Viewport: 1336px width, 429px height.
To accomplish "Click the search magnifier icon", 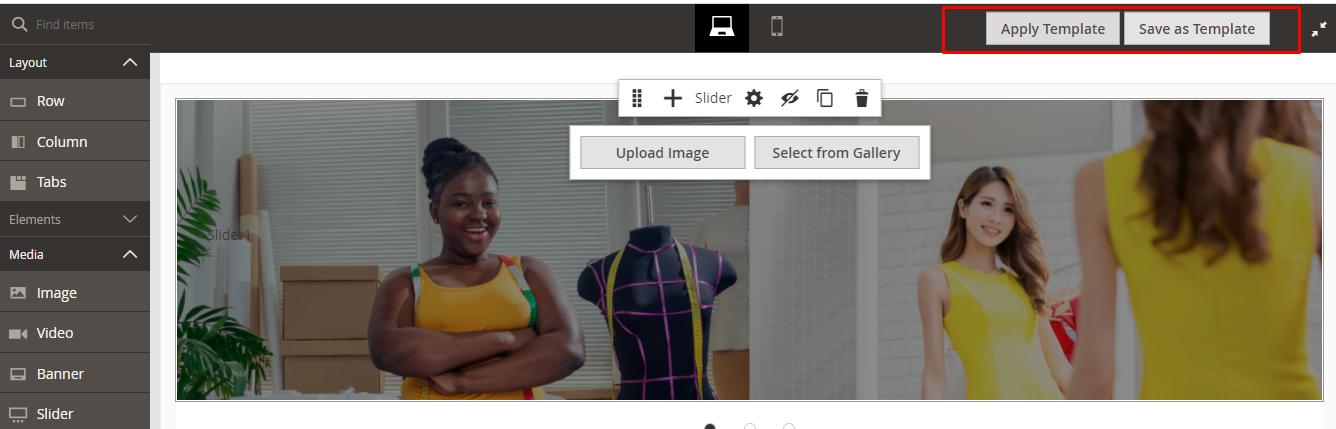I will click(19, 24).
